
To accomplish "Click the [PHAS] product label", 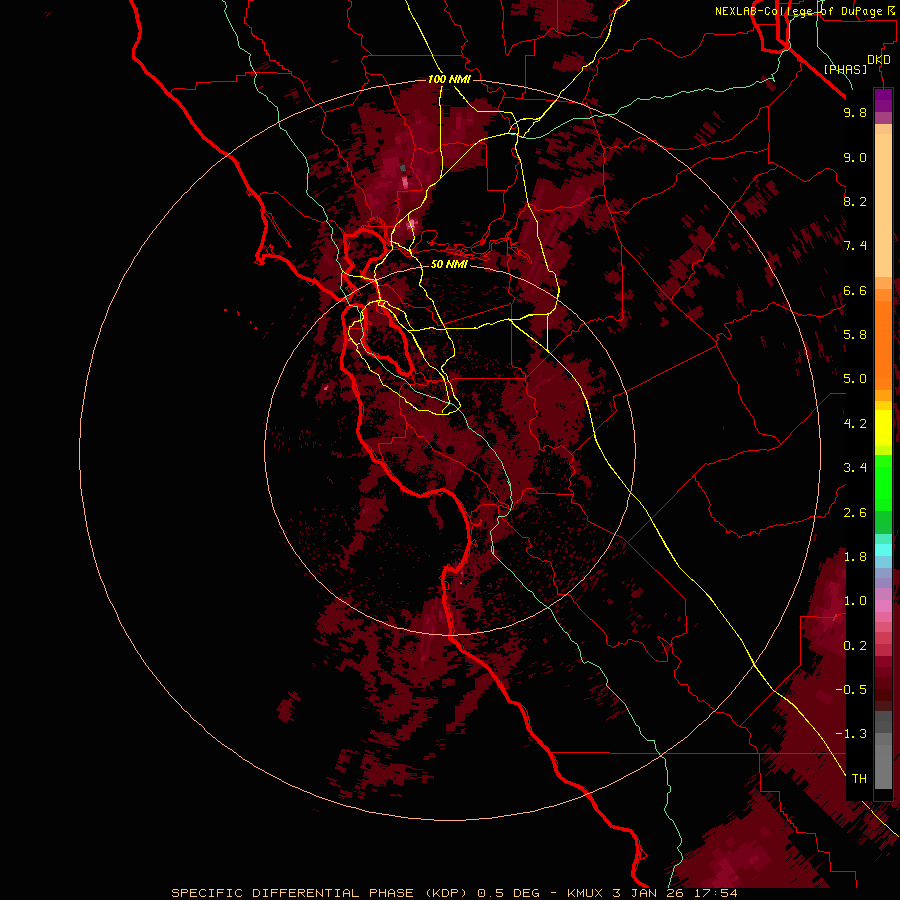I will point(845,70).
